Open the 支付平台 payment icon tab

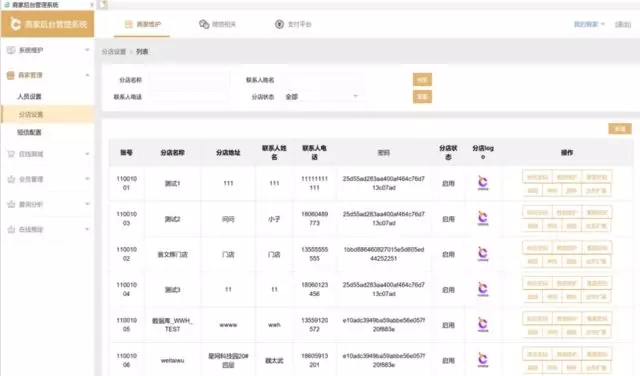(x=279, y=24)
